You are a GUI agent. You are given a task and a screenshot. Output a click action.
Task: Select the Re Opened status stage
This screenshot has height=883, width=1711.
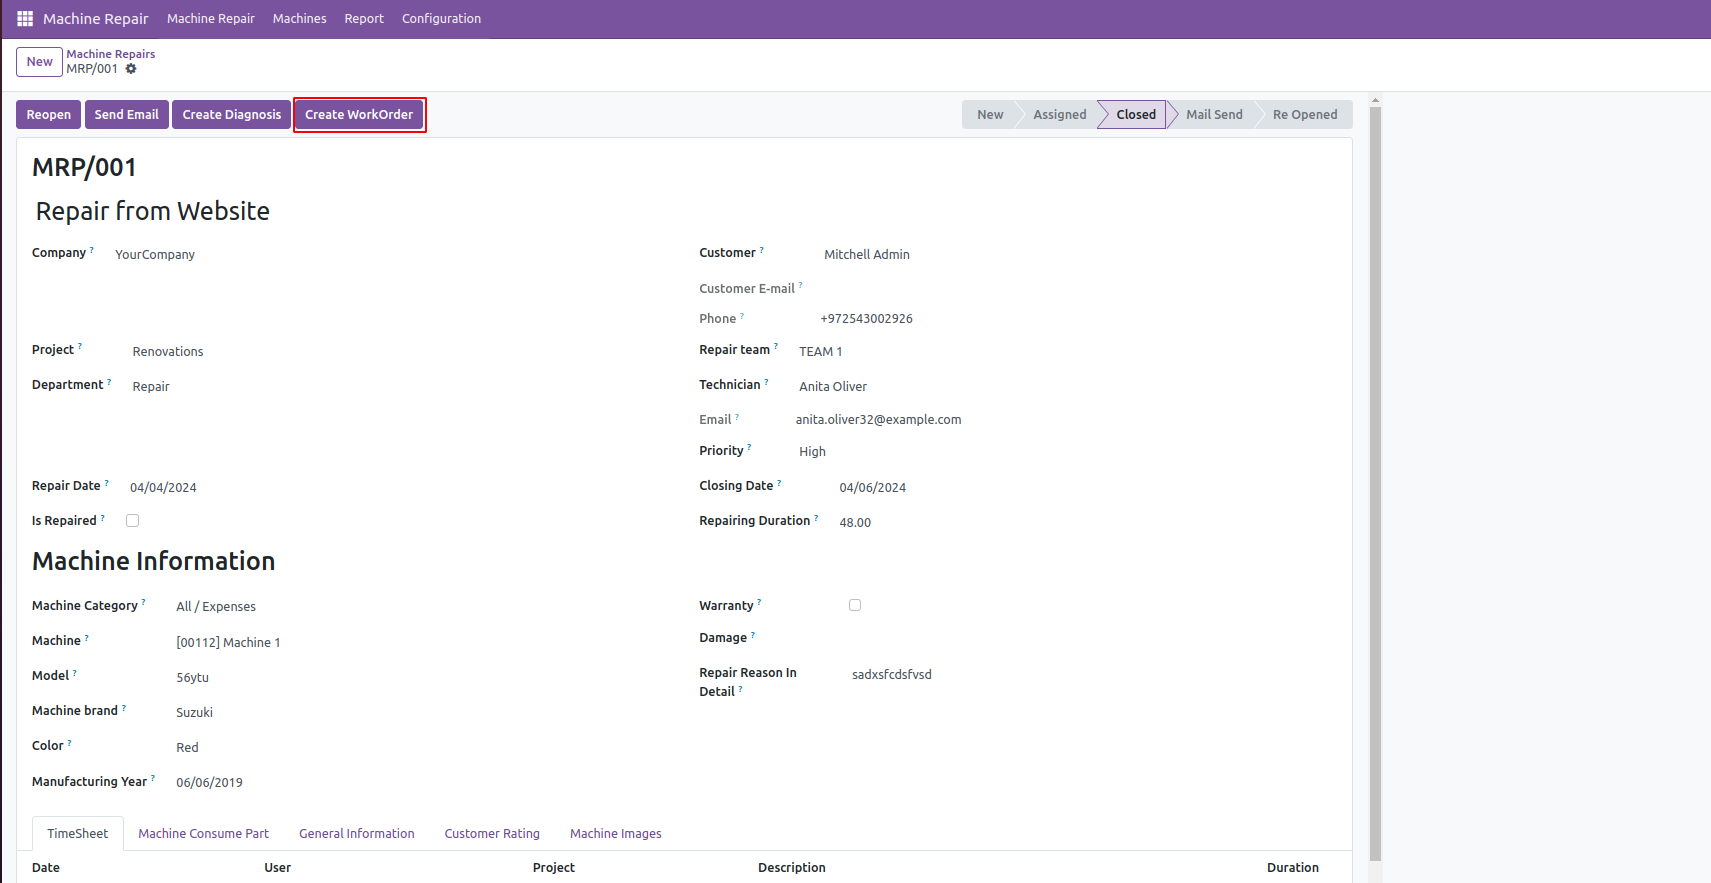click(x=1305, y=115)
